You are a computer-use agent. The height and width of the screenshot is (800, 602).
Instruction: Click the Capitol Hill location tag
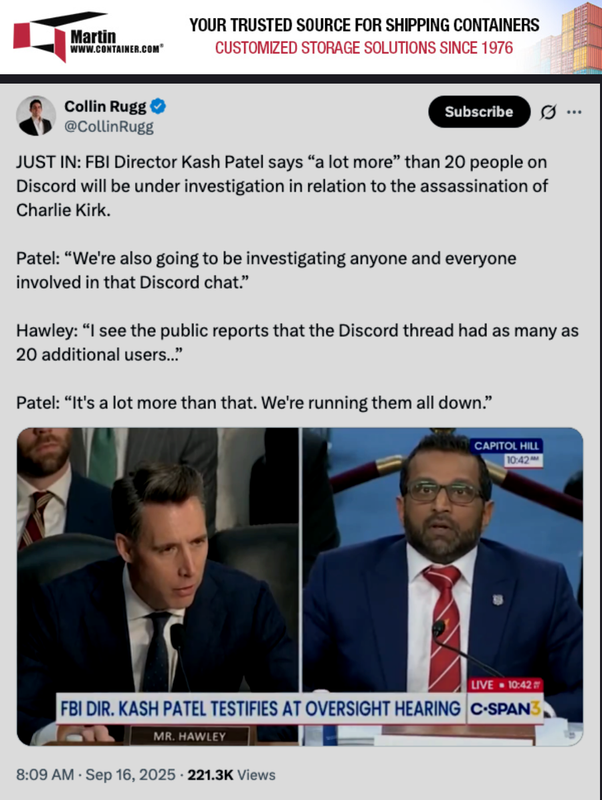[x=506, y=446]
